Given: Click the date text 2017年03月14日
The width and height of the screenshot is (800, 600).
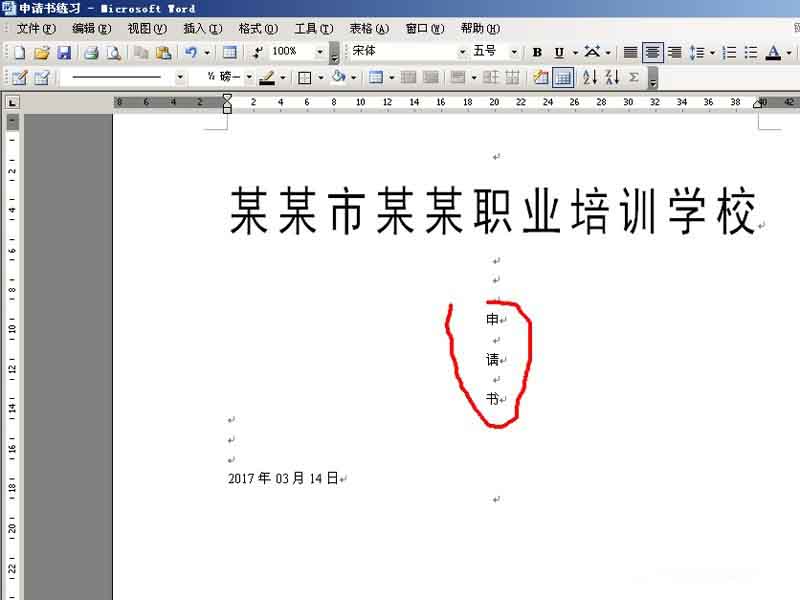Looking at the screenshot, I should [x=283, y=479].
